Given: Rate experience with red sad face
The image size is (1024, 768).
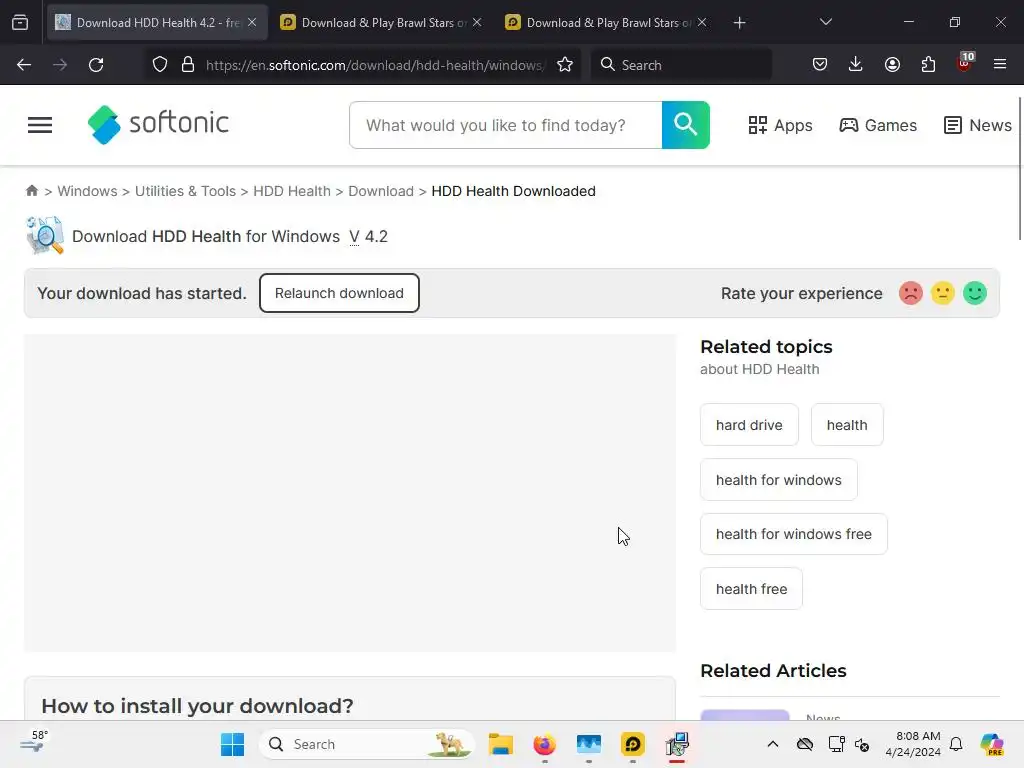Looking at the screenshot, I should (x=910, y=293).
